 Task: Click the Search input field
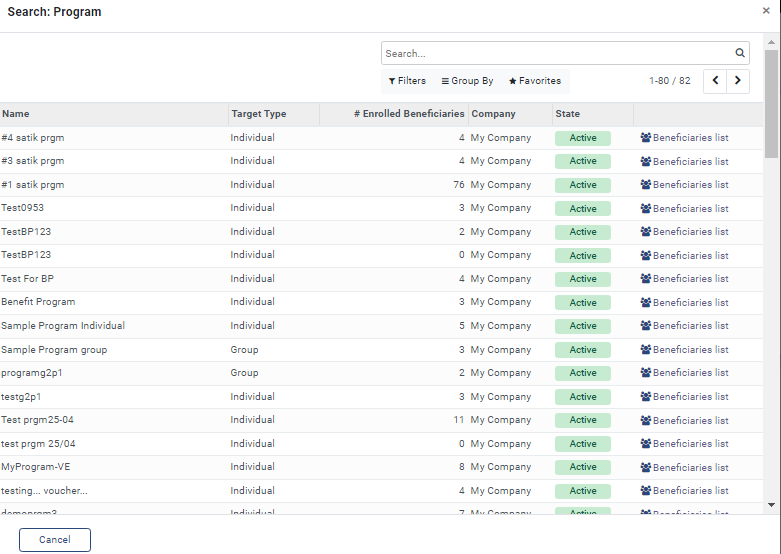pyautogui.click(x=558, y=53)
